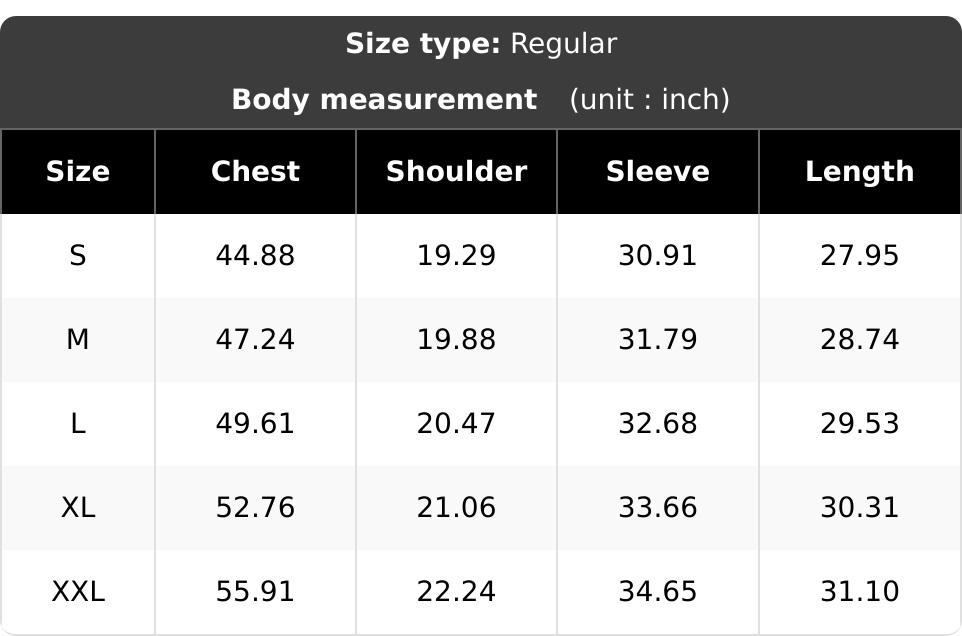
Task: Click length value 30.31
Action: (x=860, y=508)
